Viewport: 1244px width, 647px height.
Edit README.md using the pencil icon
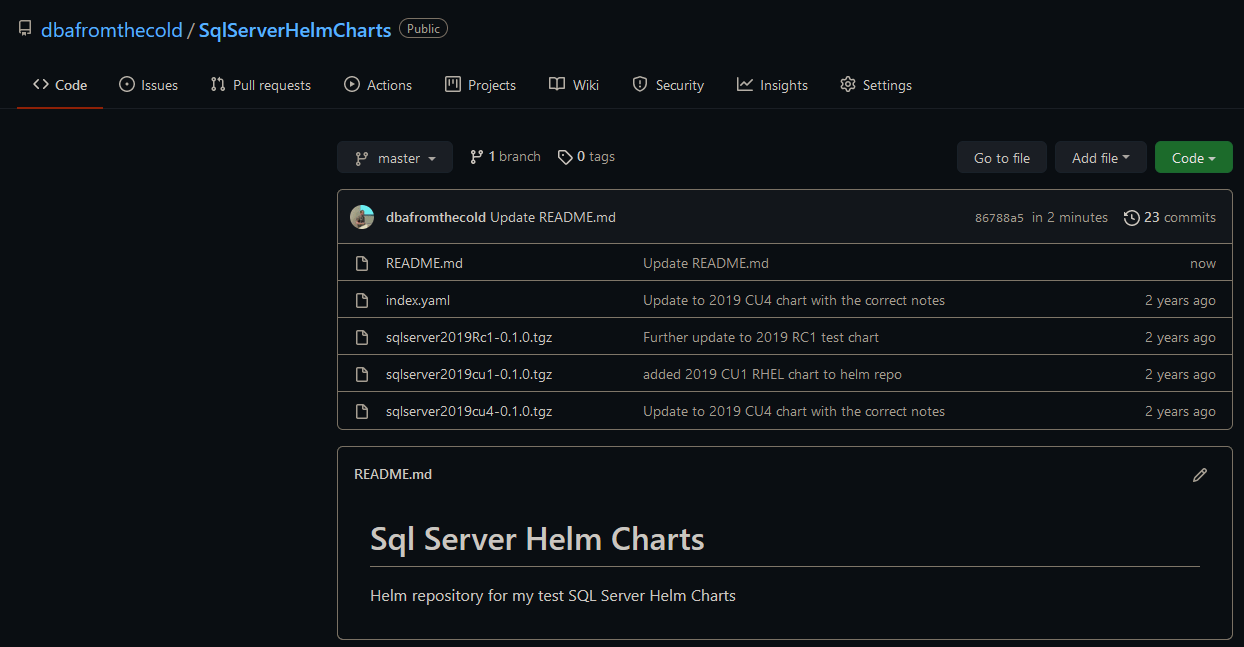[x=1200, y=474]
